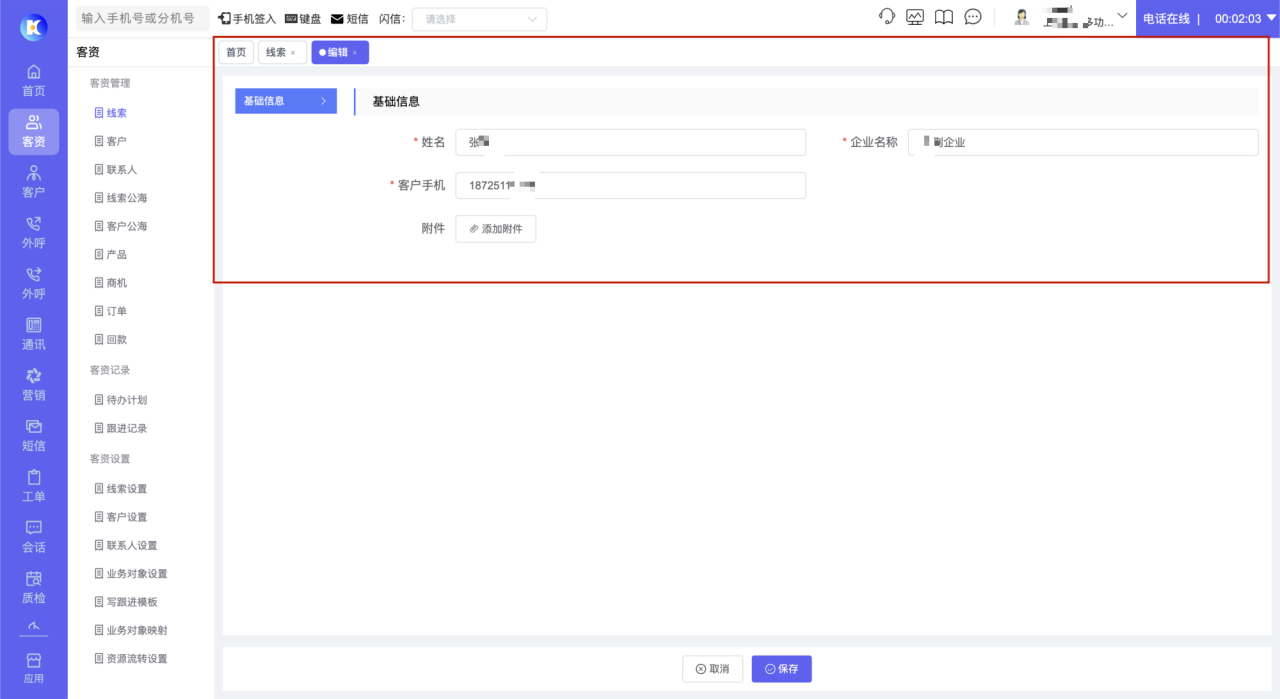The image size is (1280, 699).
Task: Open the monitor chart icon
Action: point(914,17)
